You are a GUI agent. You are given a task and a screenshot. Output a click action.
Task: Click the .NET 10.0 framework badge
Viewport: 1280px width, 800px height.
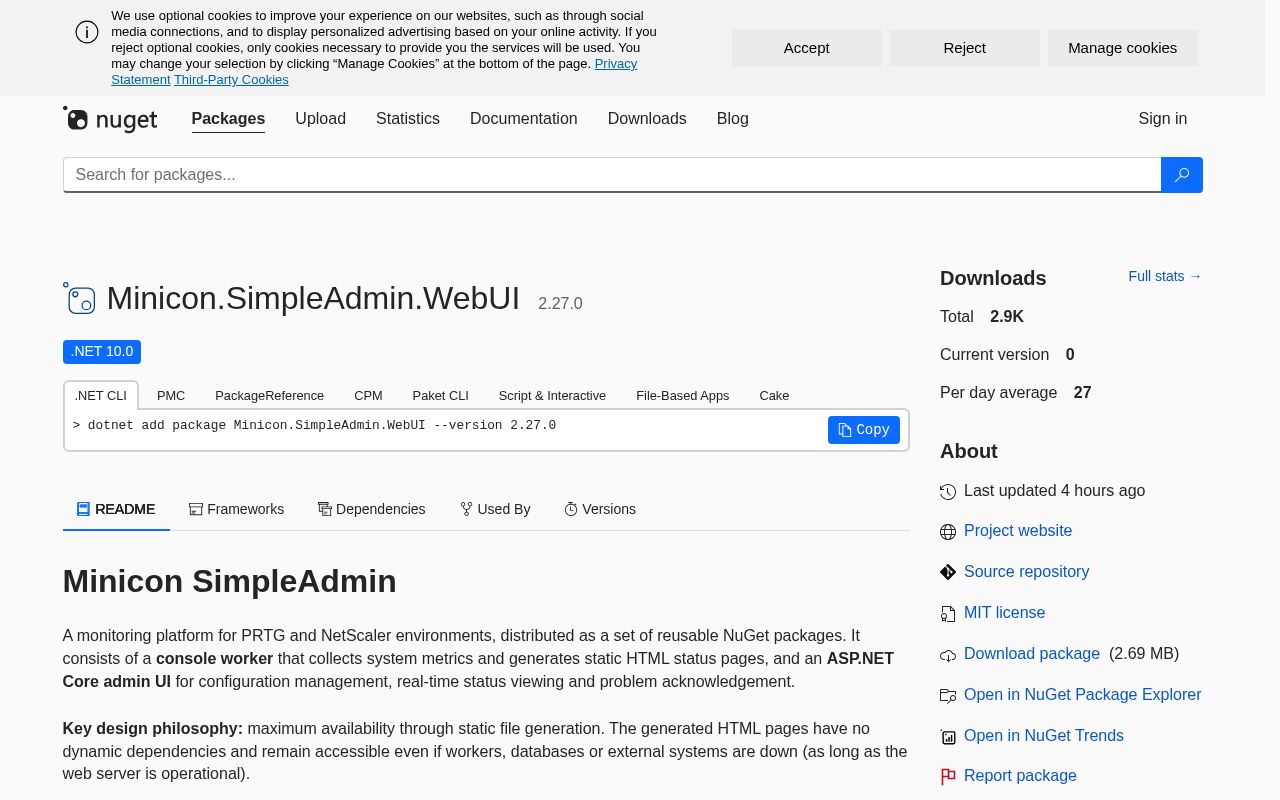102,352
